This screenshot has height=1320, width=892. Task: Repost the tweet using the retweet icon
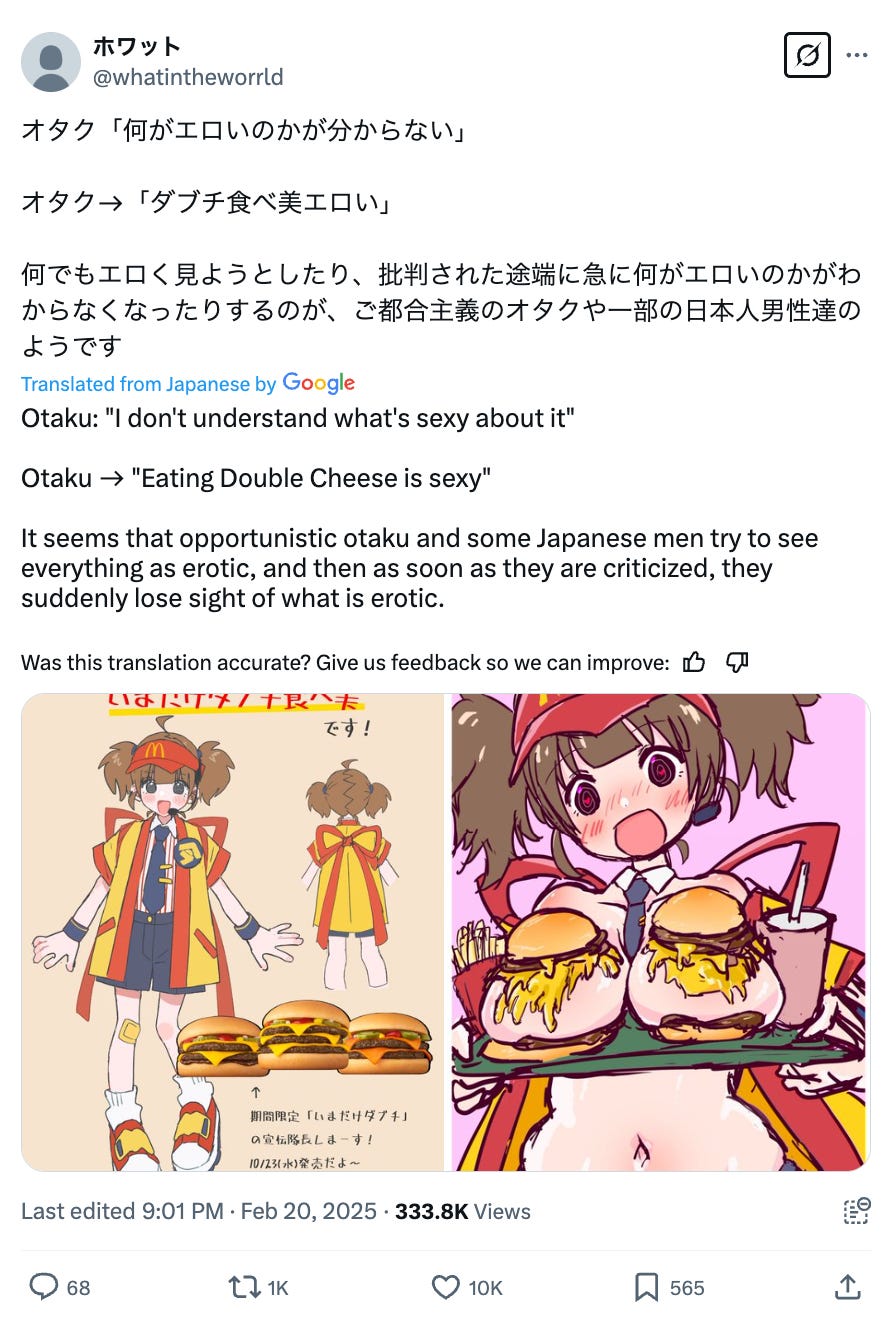point(244,1286)
